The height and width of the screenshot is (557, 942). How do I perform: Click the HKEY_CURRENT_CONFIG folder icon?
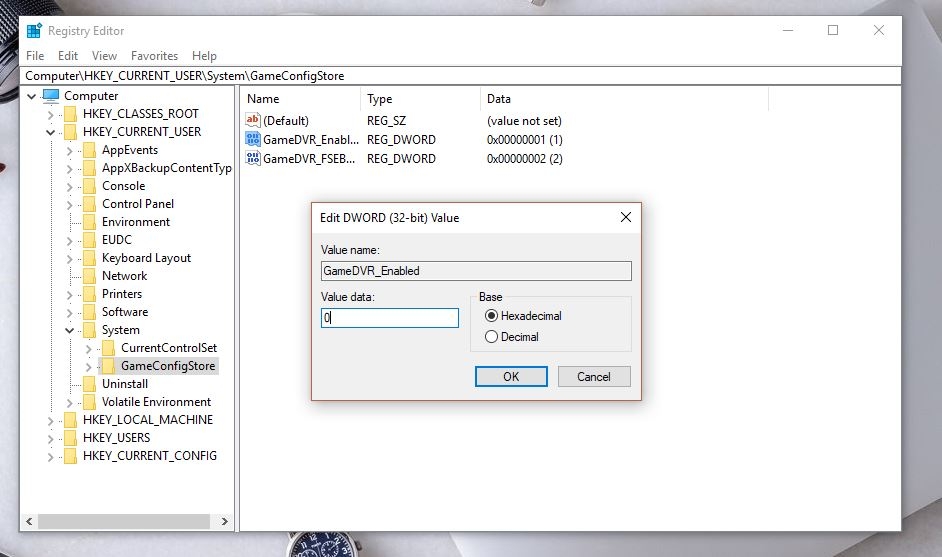70,456
